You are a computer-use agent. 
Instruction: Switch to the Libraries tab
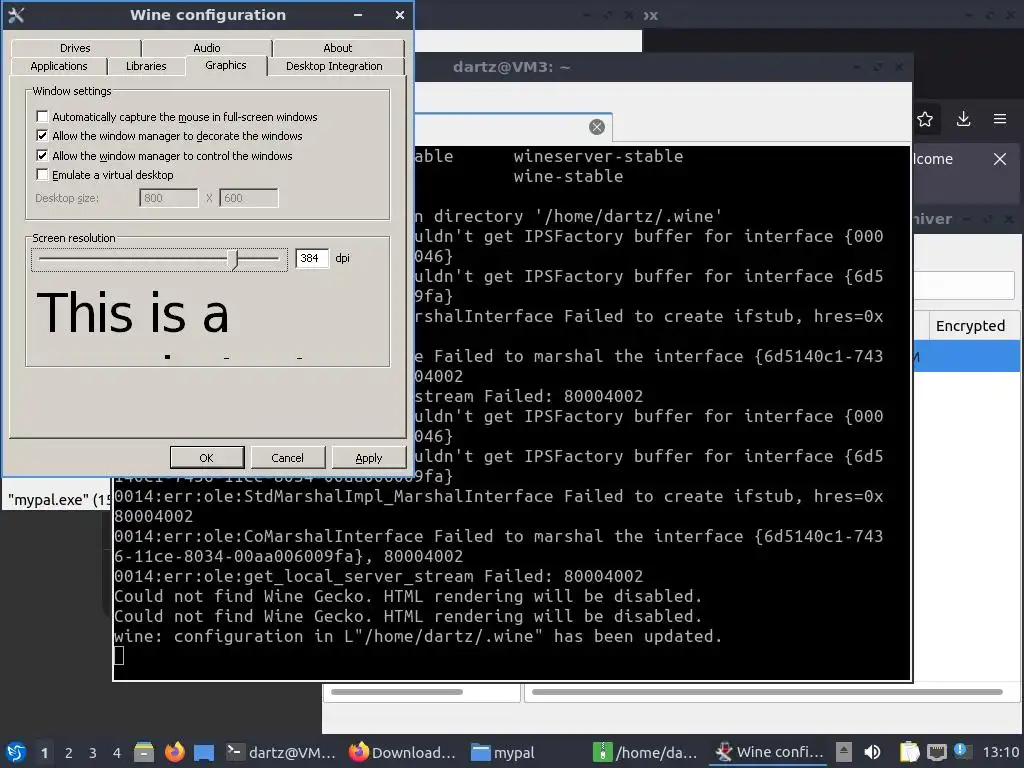tap(146, 66)
